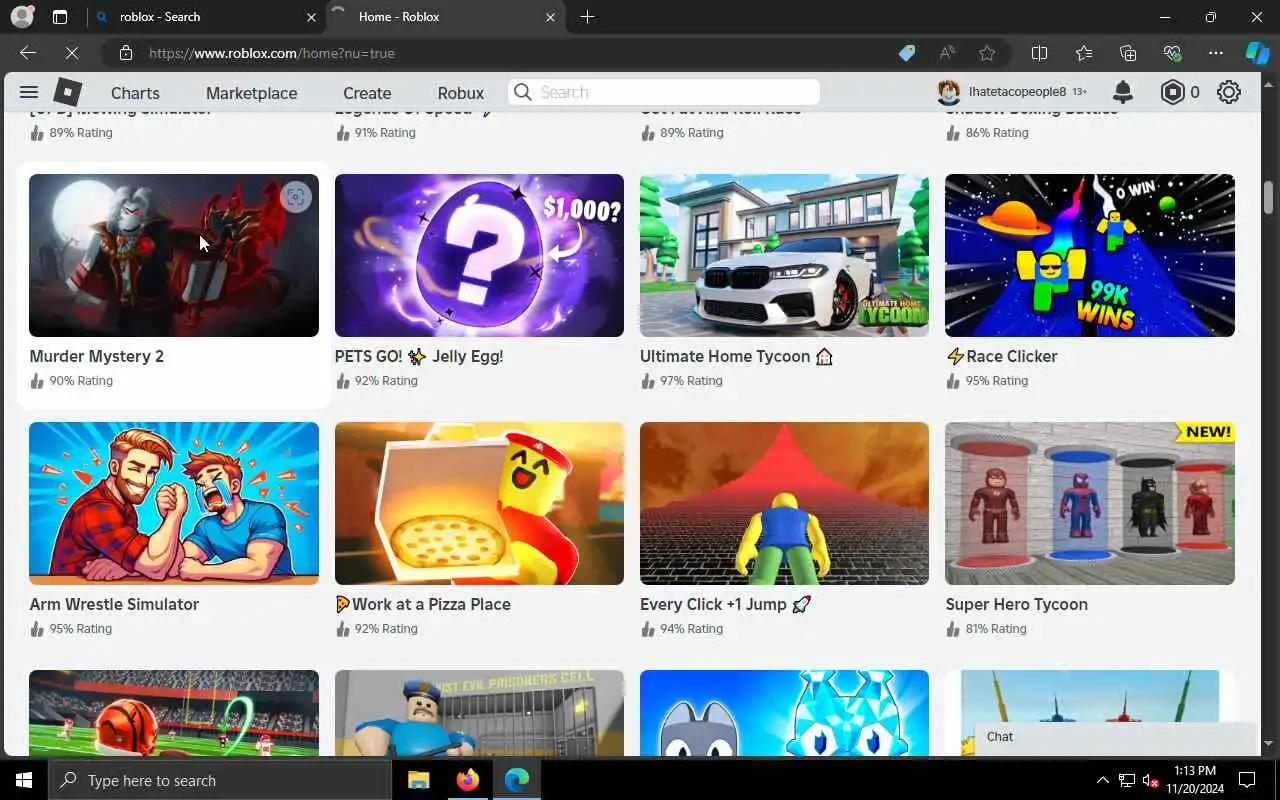Click the Arm Wrestle Simulator title
The image size is (1280, 800).
pyautogui.click(x=114, y=604)
